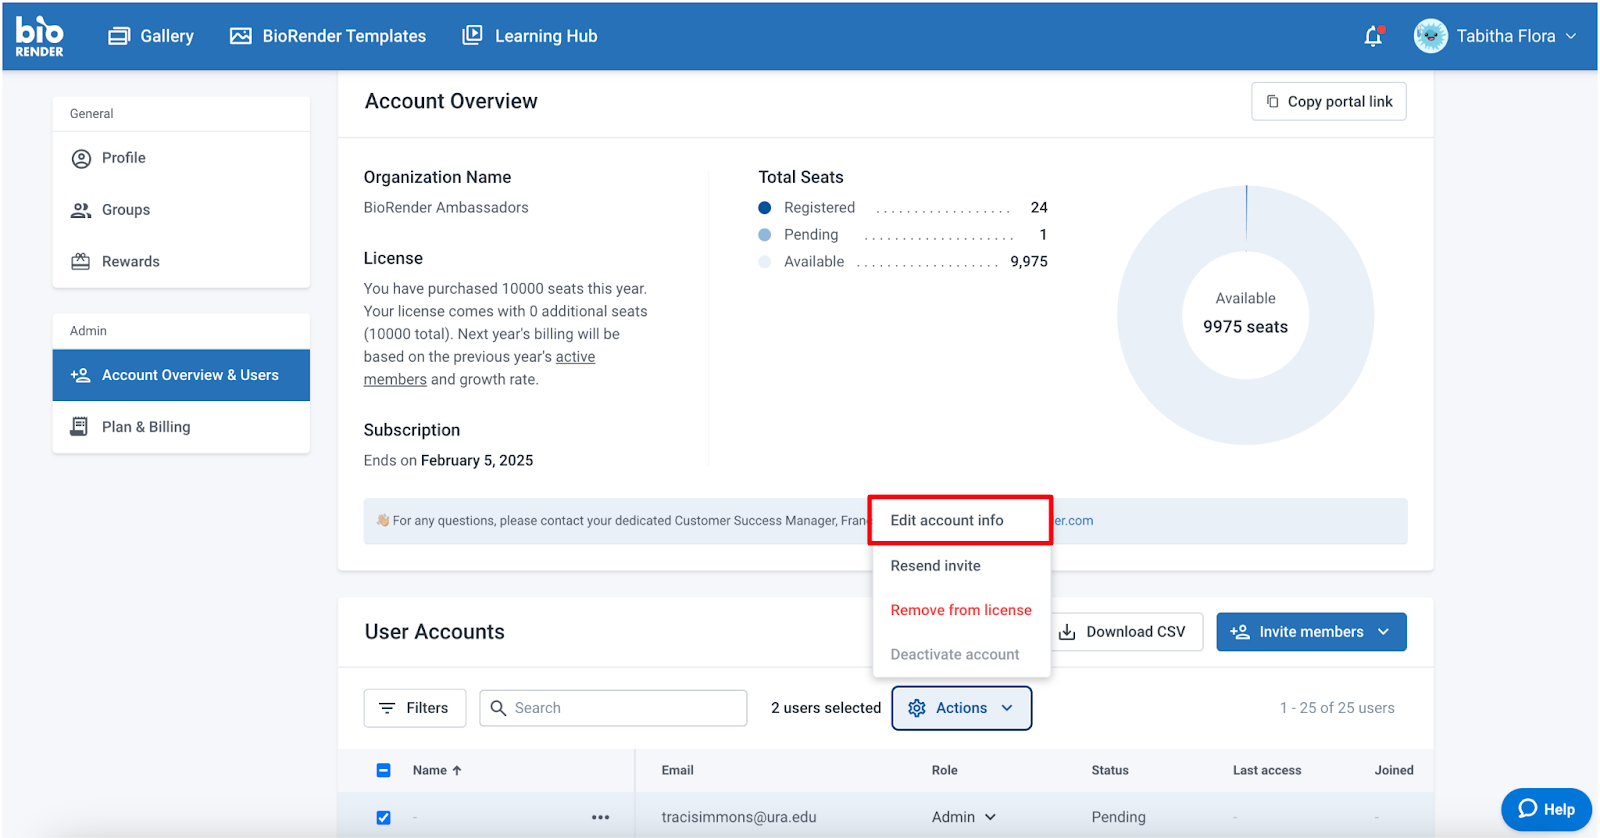This screenshot has height=838, width=1600.
Task: Download the users CSV
Action: 1123,632
